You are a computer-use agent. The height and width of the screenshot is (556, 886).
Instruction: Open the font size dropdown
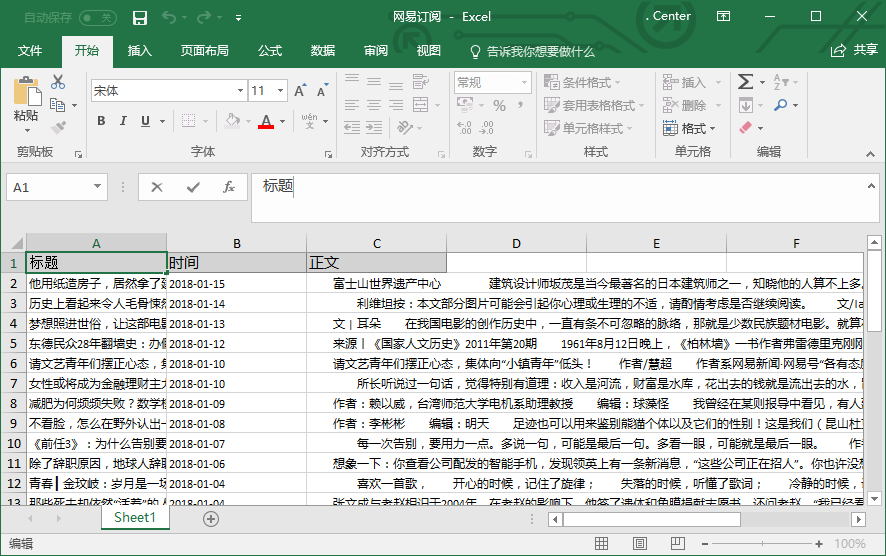point(280,90)
